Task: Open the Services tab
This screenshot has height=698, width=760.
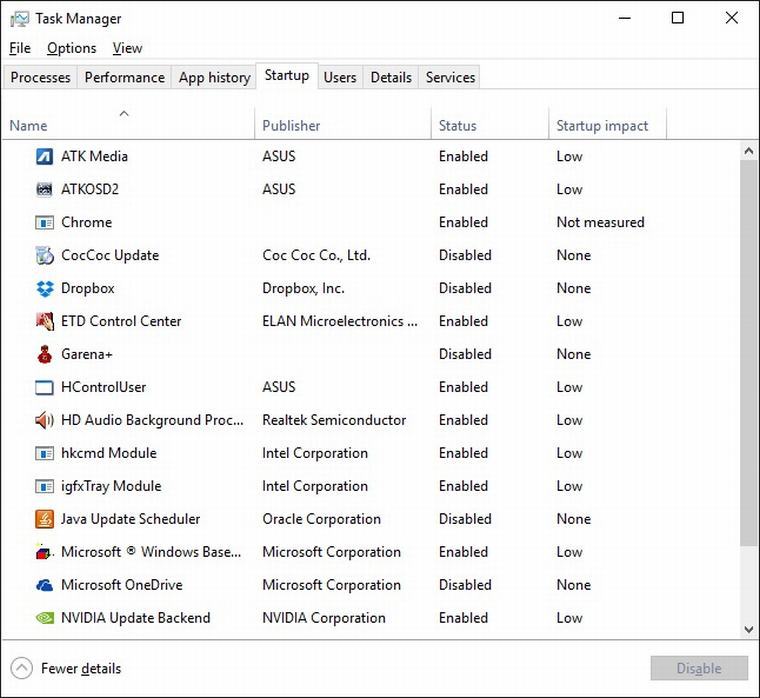Action: click(450, 78)
